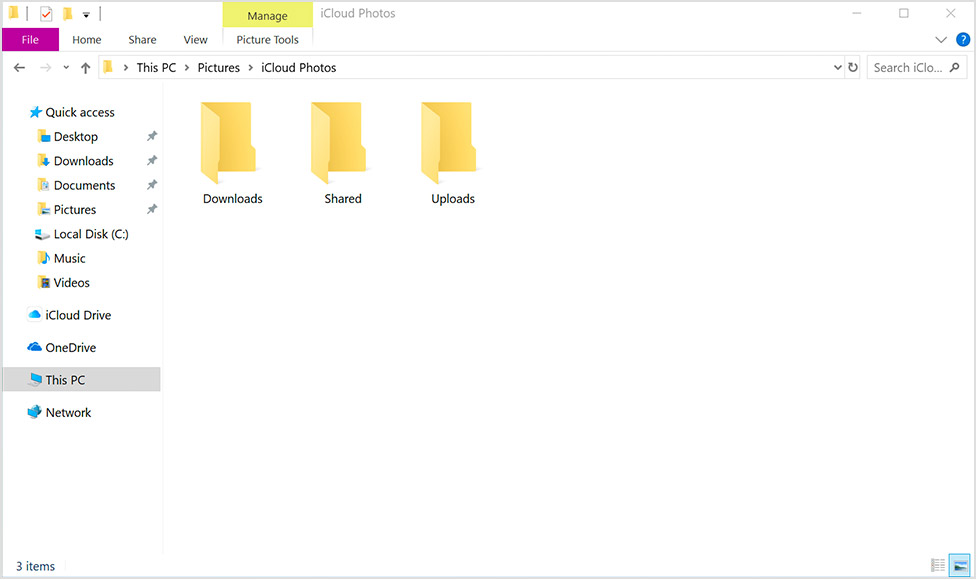Click "Local Disk (C:)" label in sidebar
976x580 pixels.
coord(92,234)
